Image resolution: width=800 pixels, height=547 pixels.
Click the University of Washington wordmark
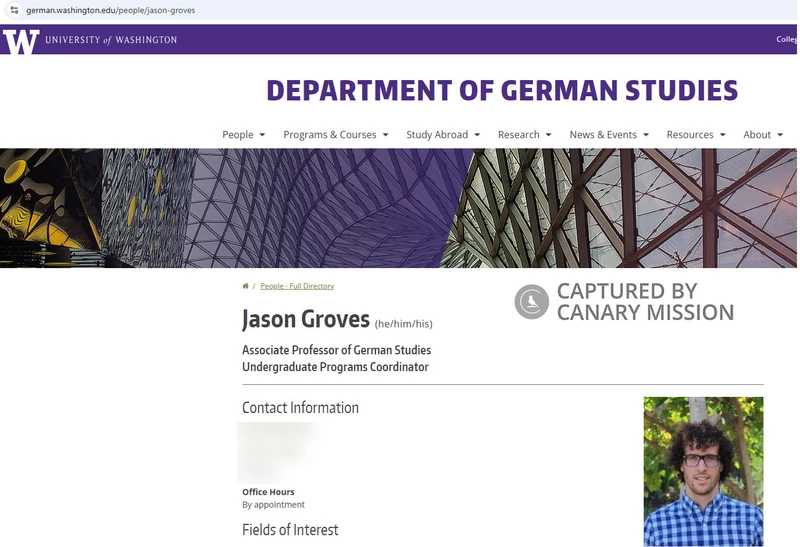[x=110, y=40]
